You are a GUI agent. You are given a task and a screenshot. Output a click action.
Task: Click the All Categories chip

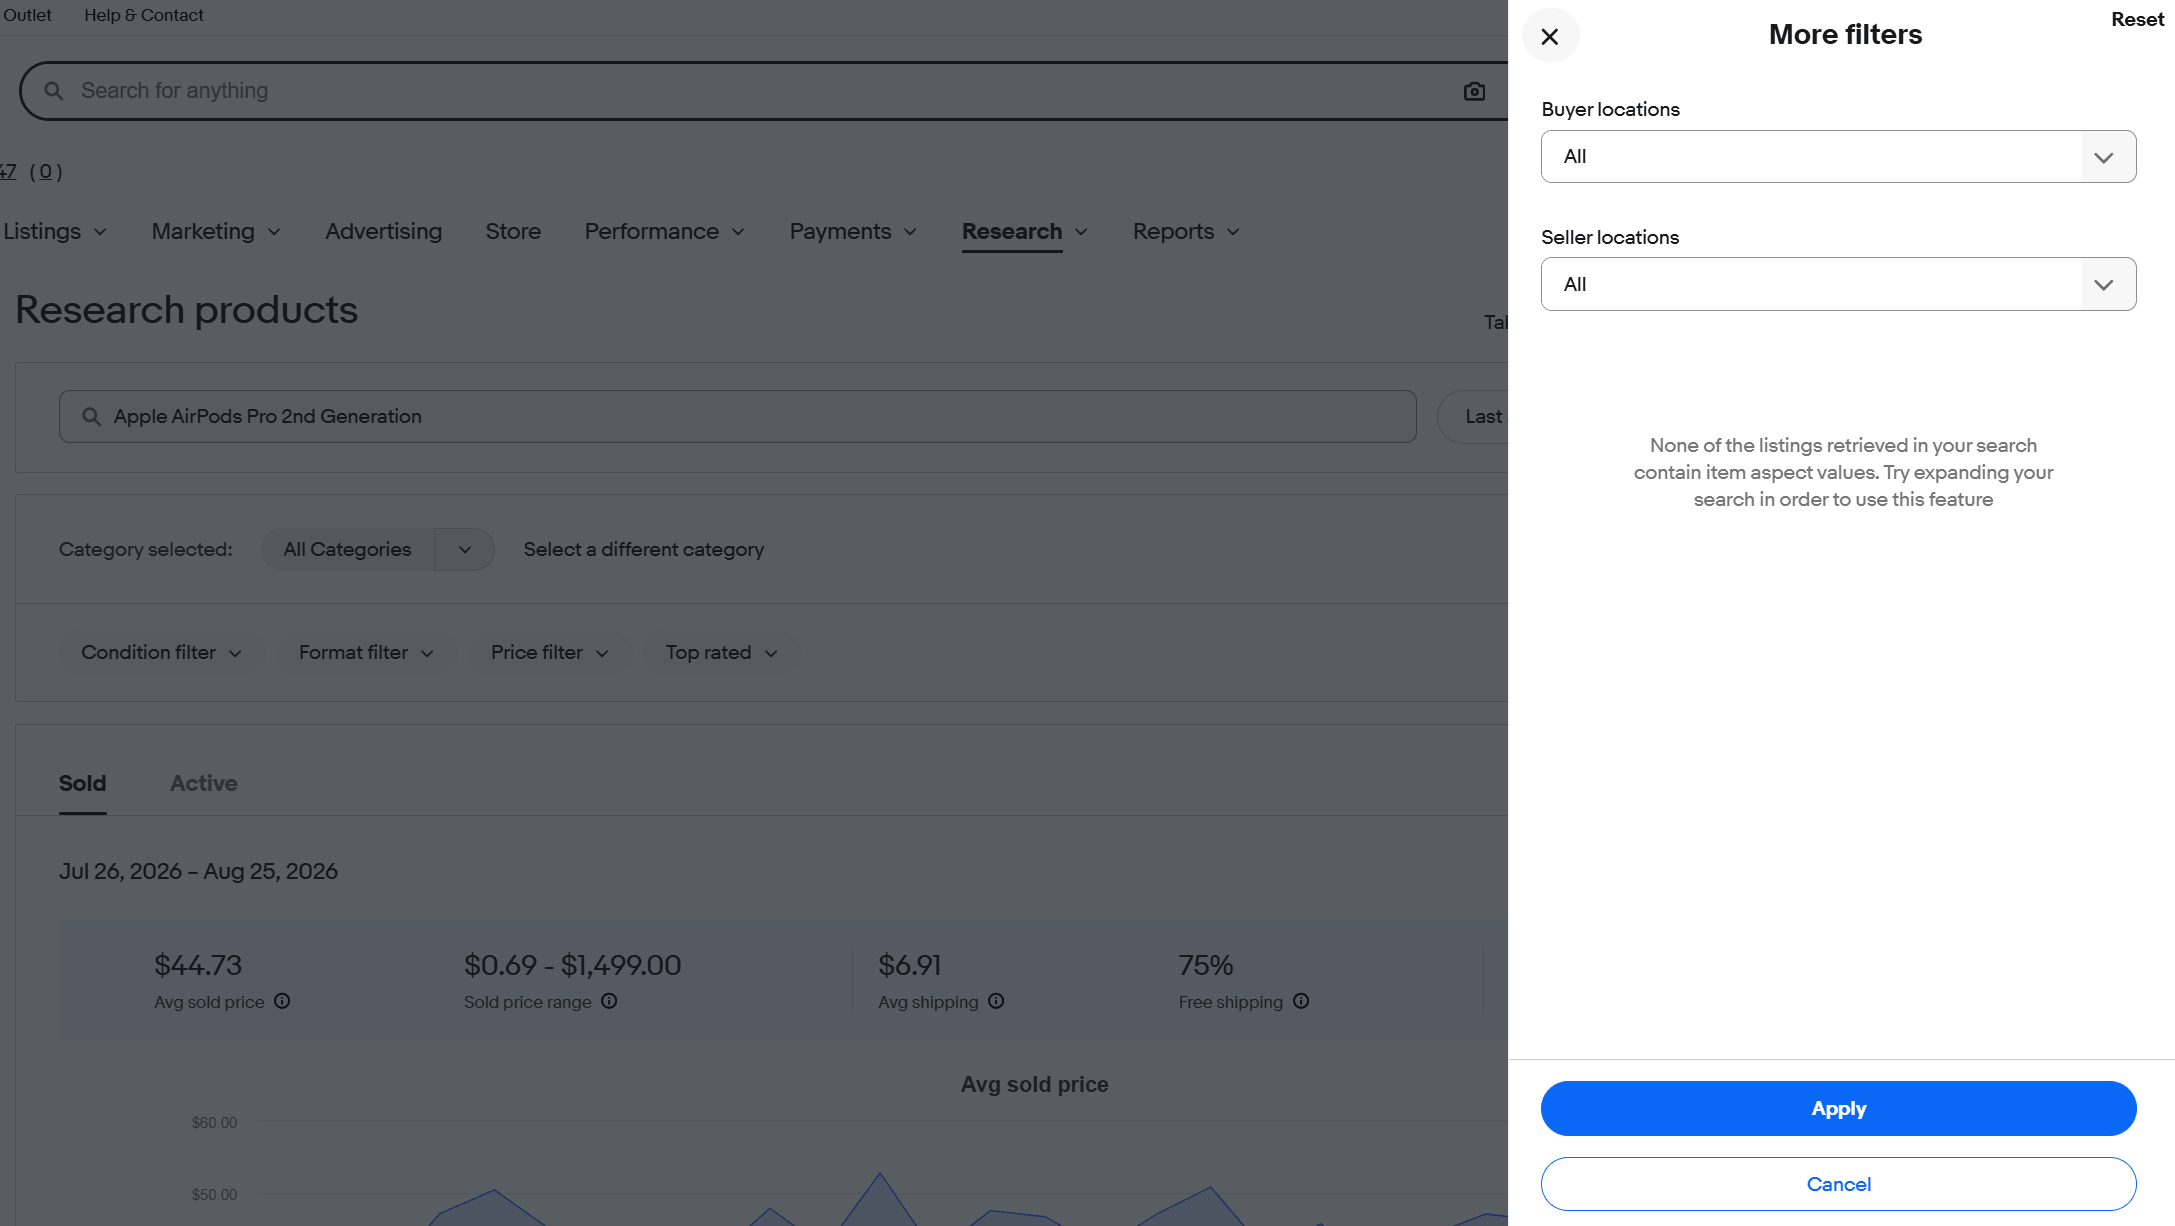pyautogui.click(x=347, y=550)
